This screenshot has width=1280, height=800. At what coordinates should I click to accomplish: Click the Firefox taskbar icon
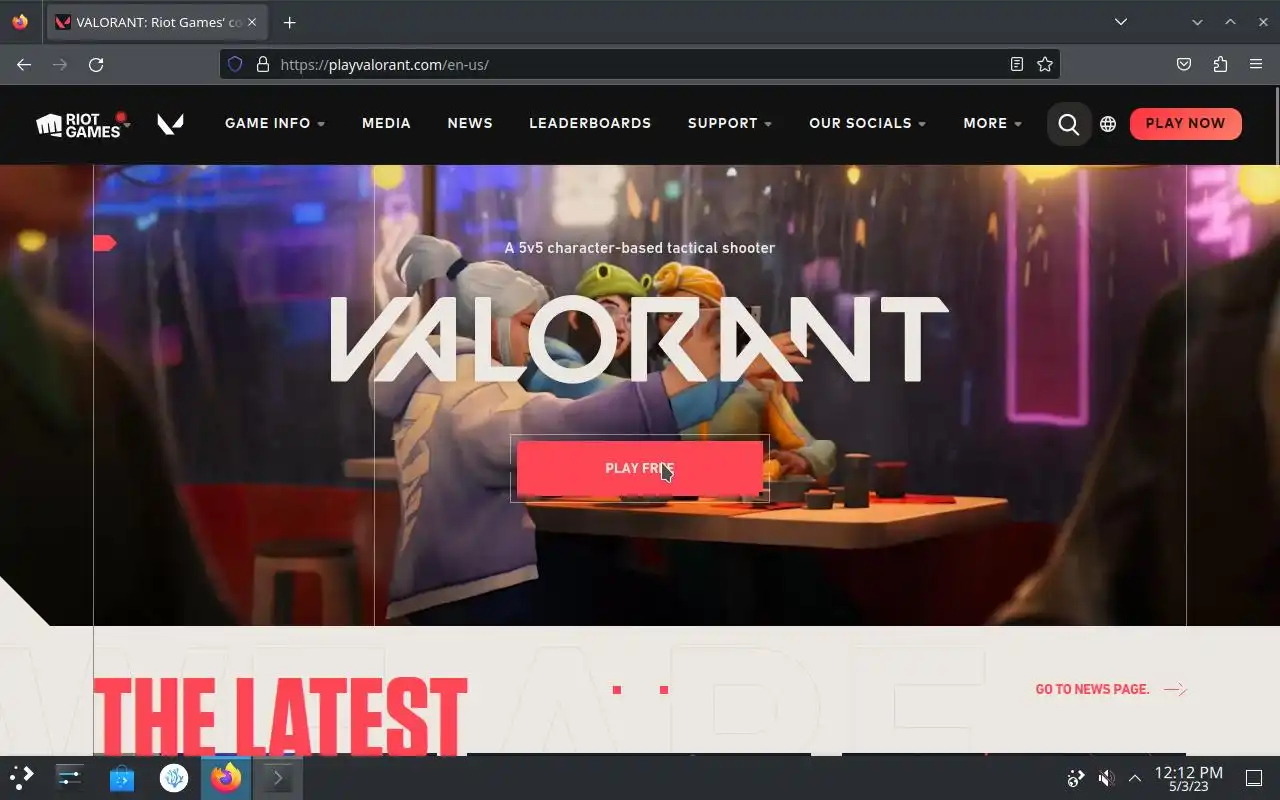coord(226,777)
